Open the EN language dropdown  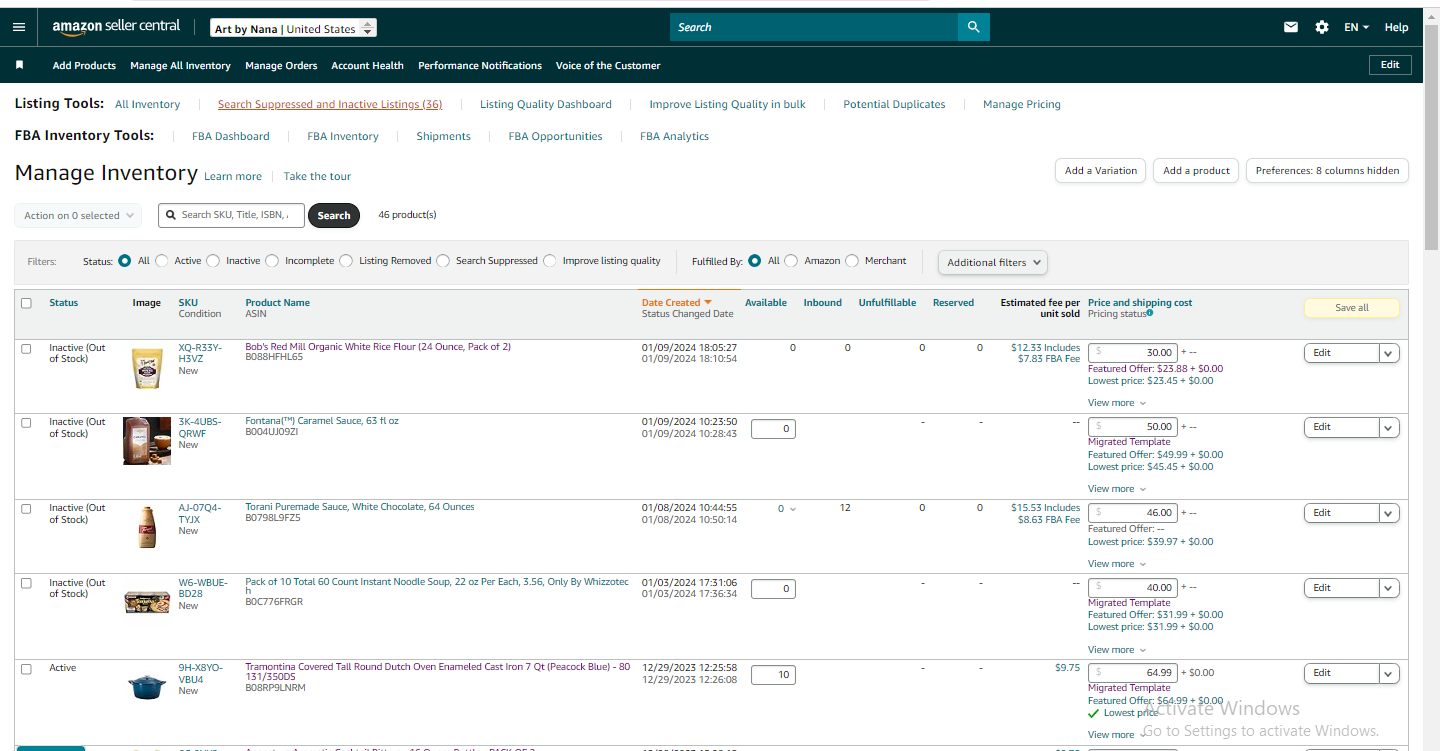pos(1356,27)
